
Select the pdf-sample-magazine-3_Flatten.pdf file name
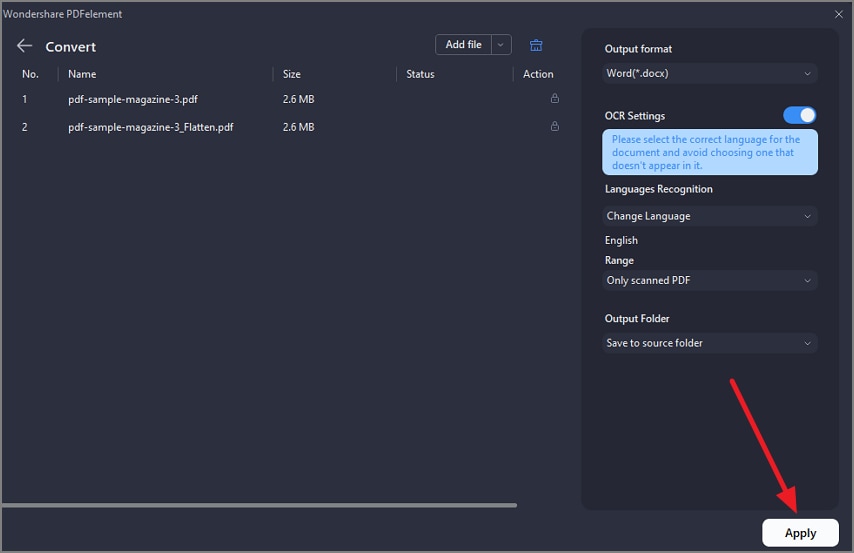pyautogui.click(x=150, y=127)
